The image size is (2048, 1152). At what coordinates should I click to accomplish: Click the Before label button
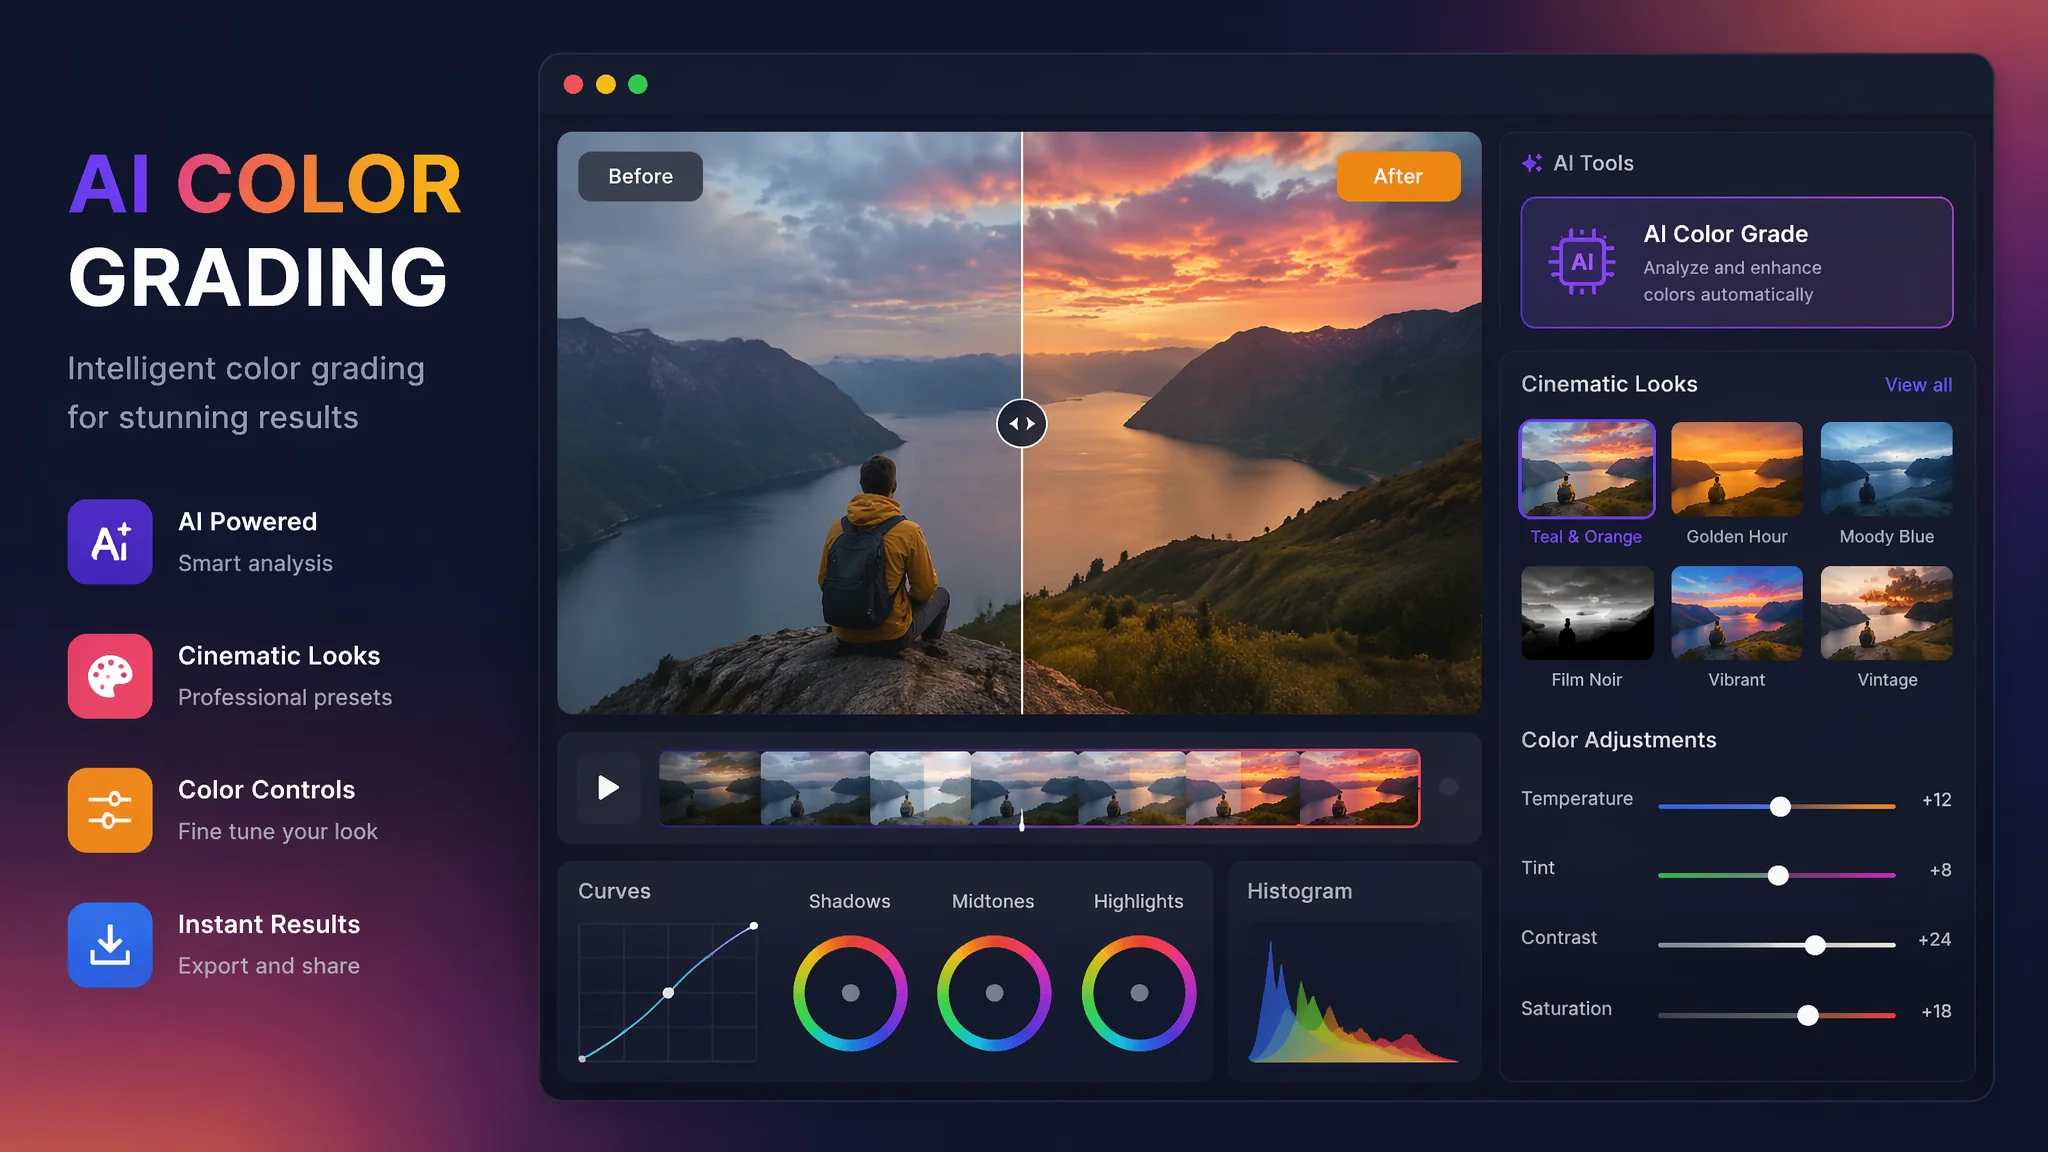[x=640, y=176]
